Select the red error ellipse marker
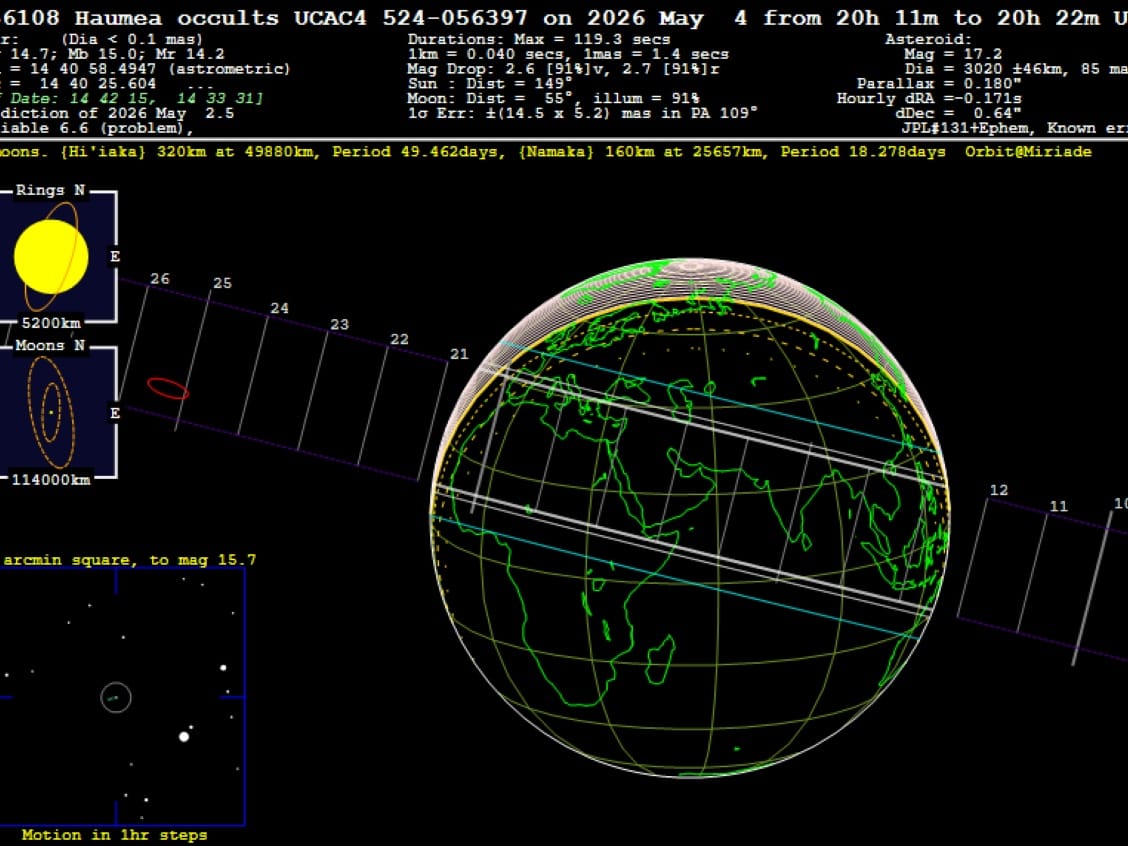This screenshot has width=1128, height=846. (168, 388)
